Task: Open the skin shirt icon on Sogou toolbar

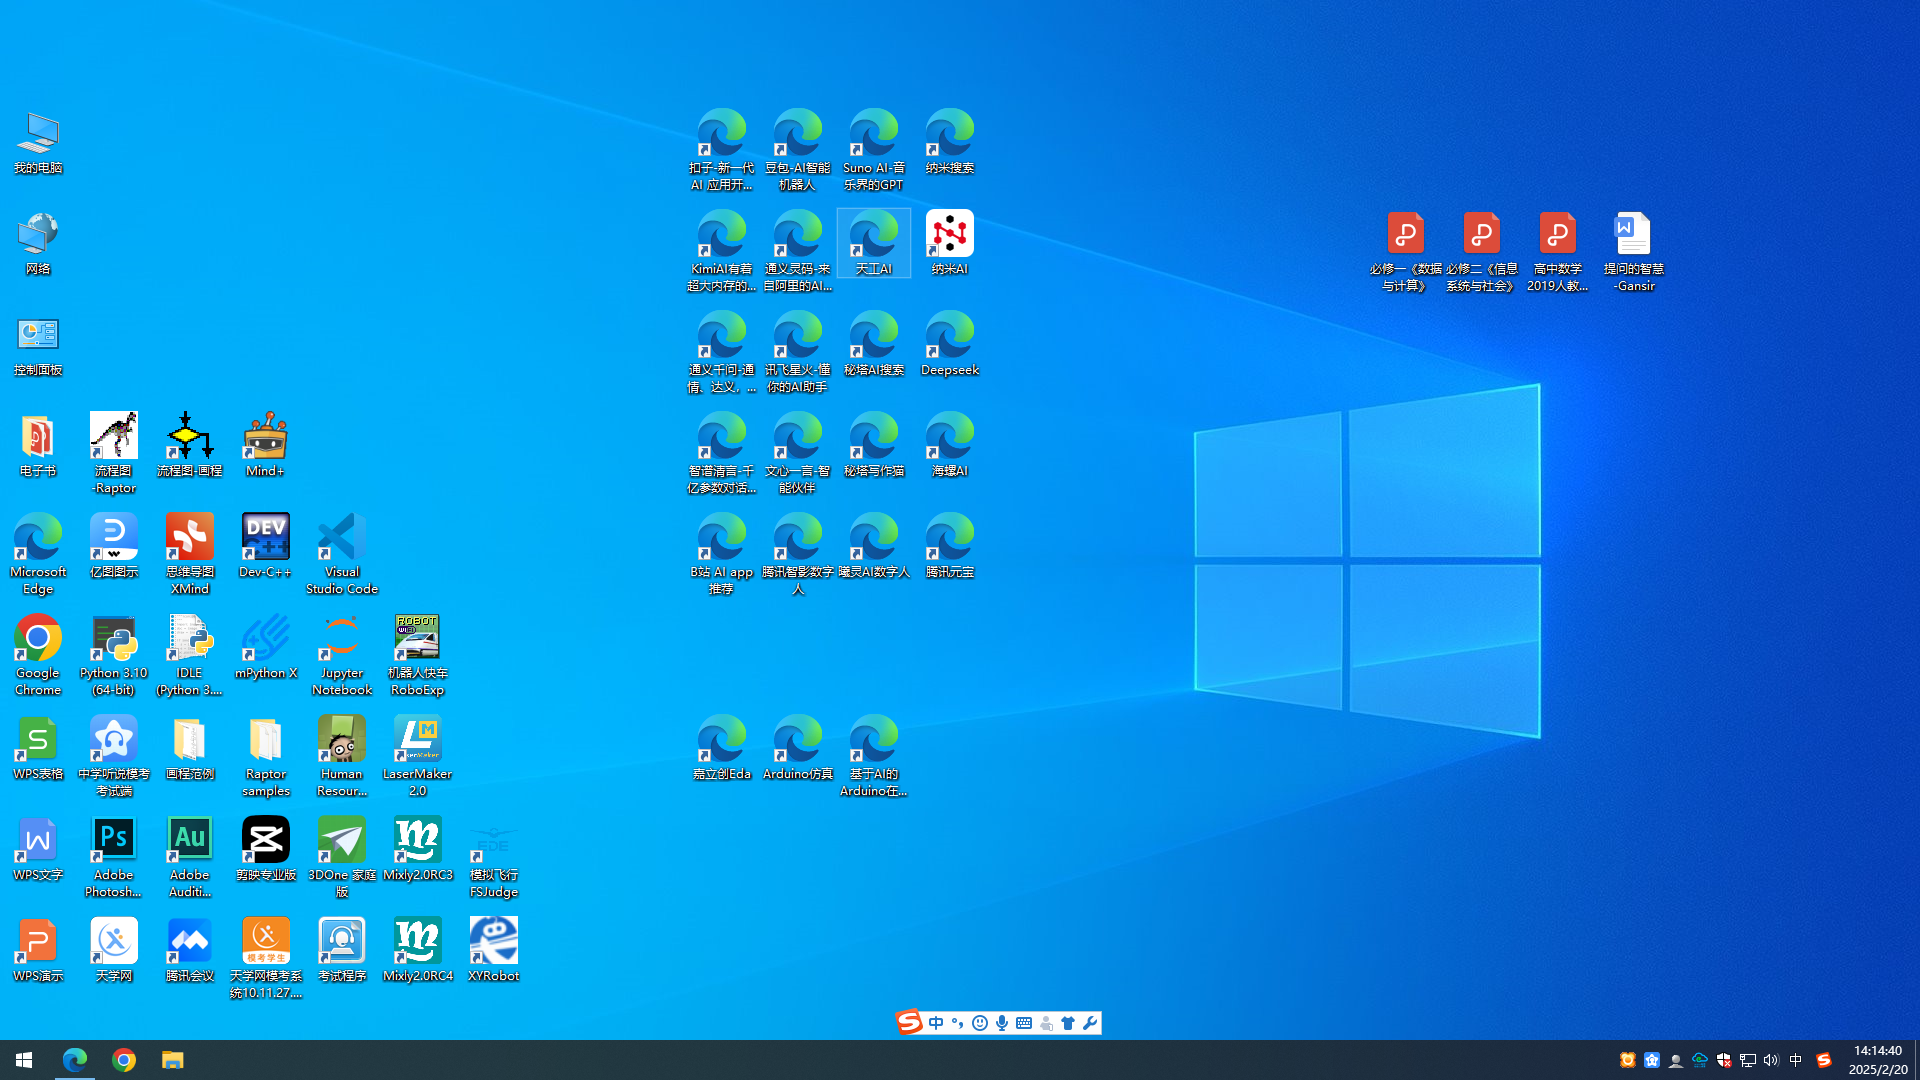Action: click(x=1068, y=1023)
